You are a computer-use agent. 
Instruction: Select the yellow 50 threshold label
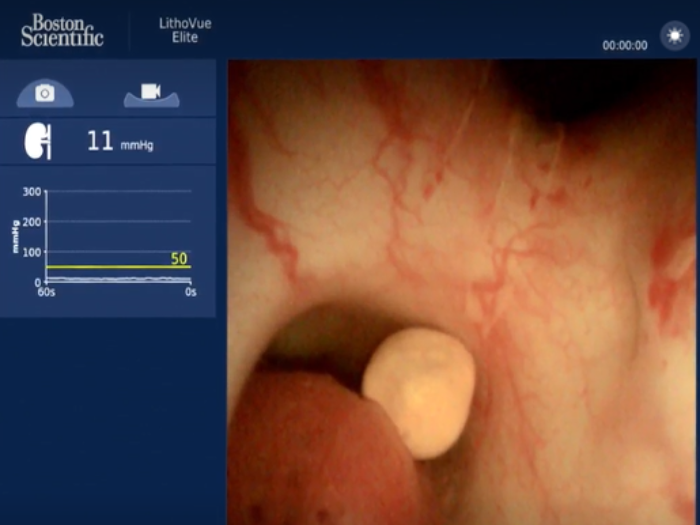179,258
